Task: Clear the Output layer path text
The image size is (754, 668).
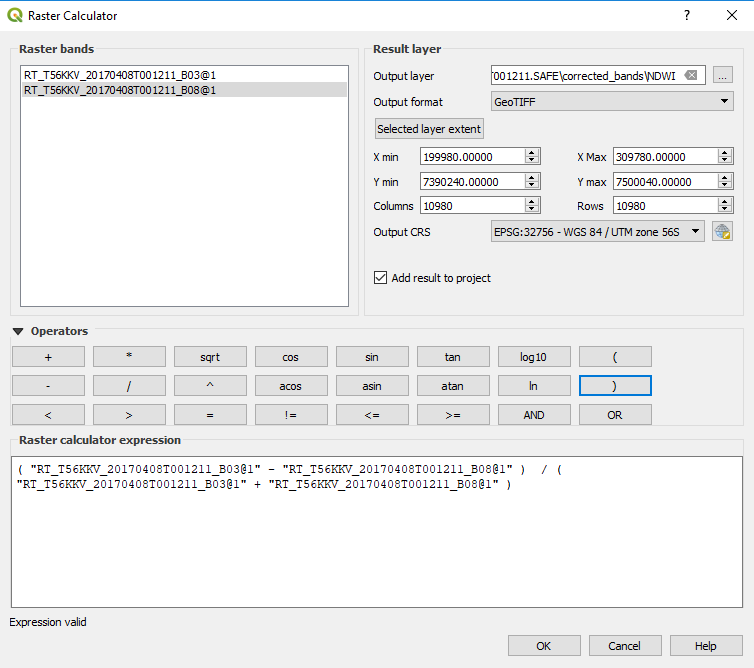Action: (691, 75)
